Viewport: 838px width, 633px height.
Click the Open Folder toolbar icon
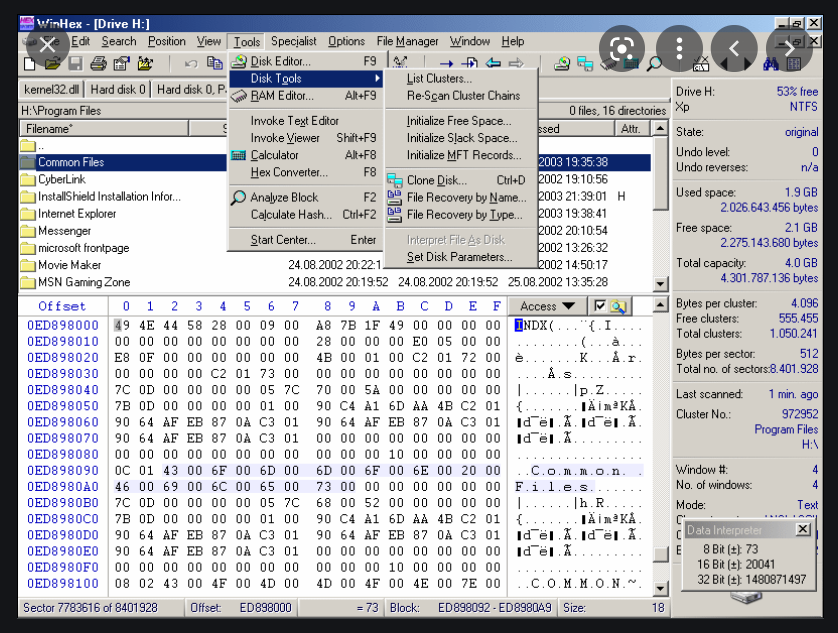(145, 64)
